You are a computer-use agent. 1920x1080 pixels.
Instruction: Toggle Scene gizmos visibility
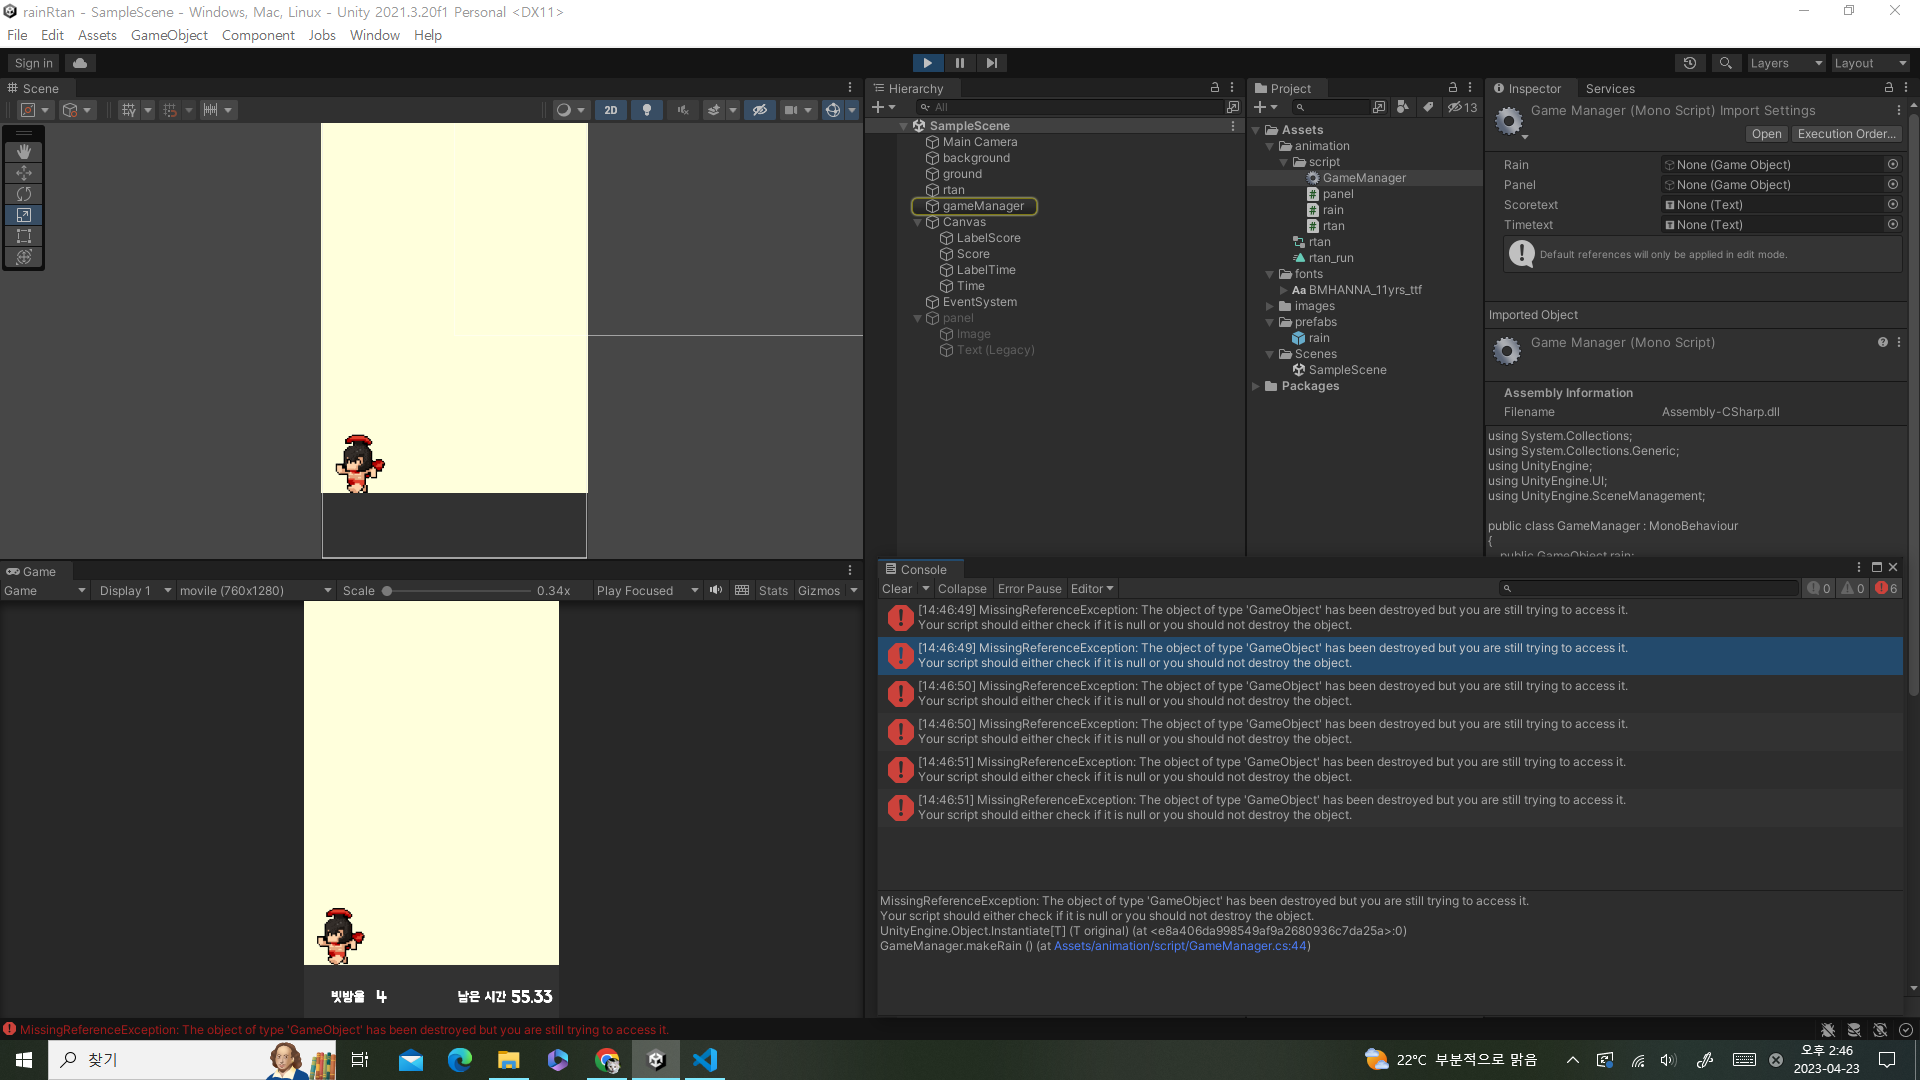pos(832,110)
